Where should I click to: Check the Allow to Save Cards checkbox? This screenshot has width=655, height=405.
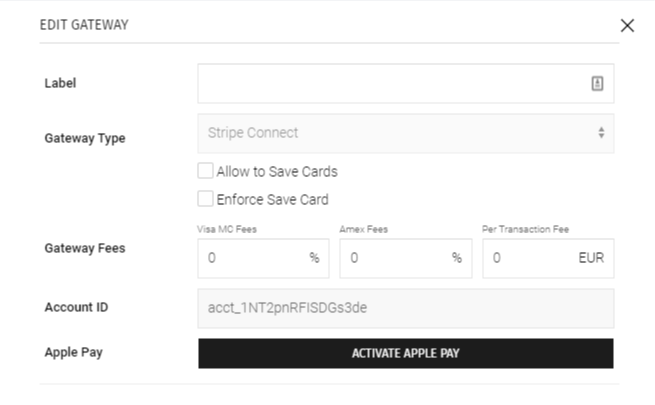206,171
